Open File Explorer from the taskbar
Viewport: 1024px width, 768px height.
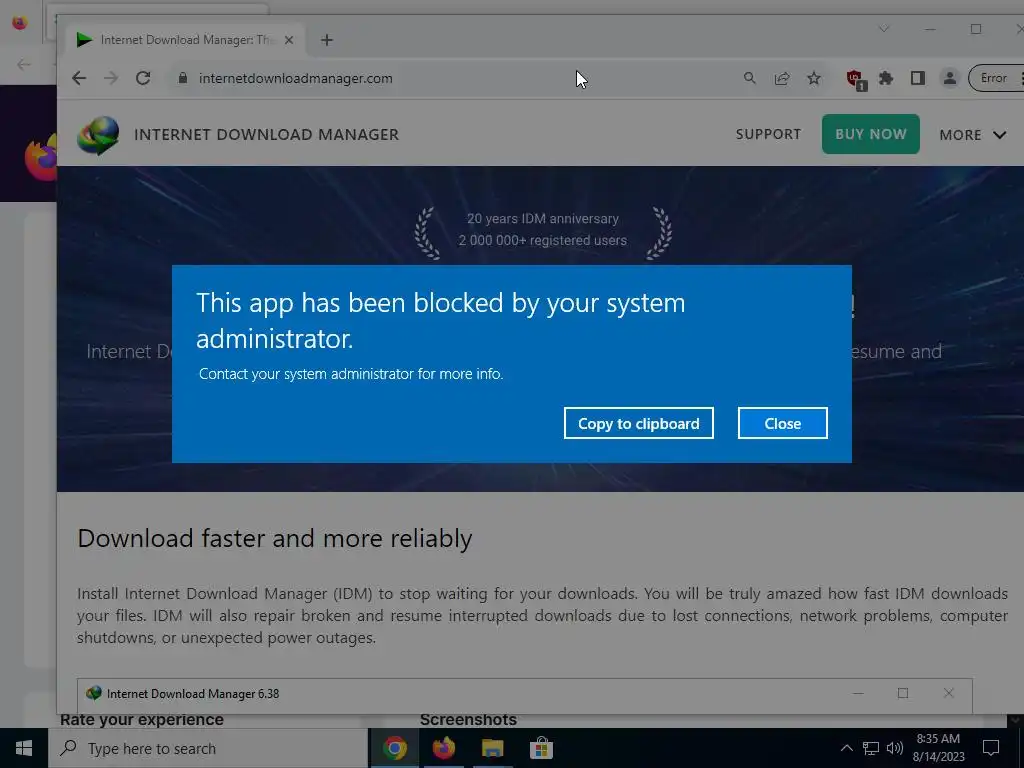click(x=492, y=748)
